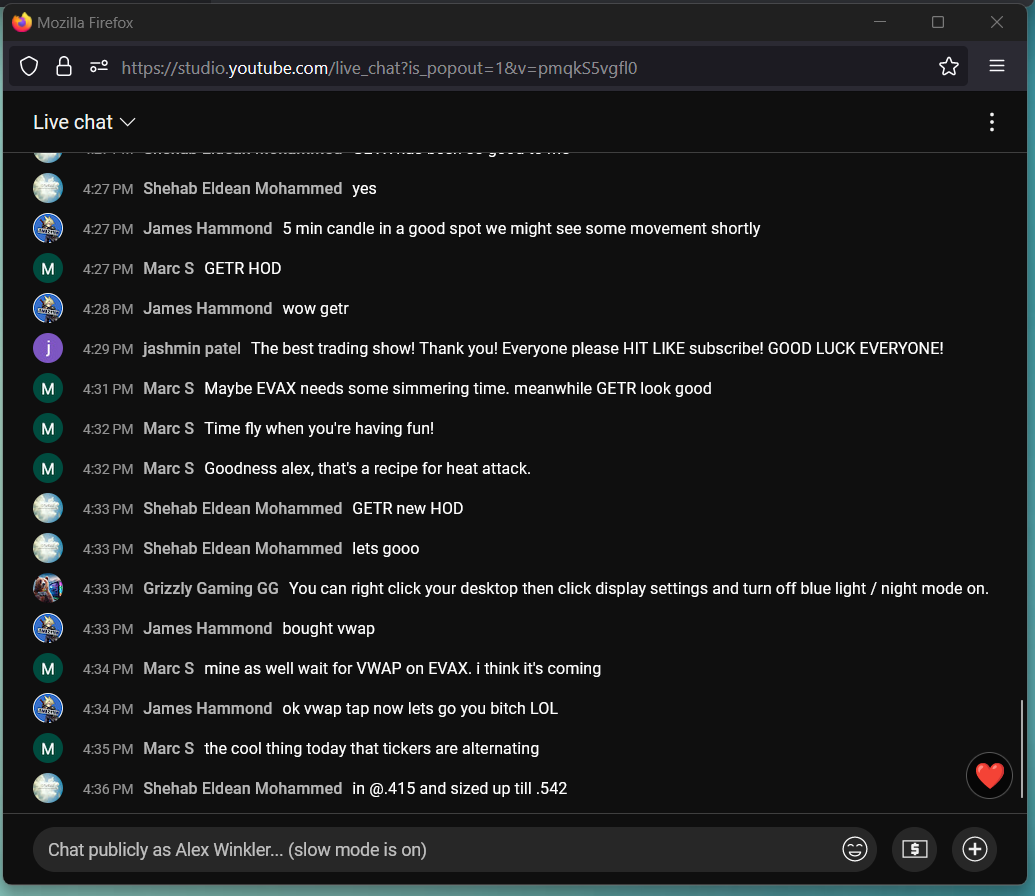View site security via the padlock icon
This screenshot has height=896, width=1035.
[64, 67]
